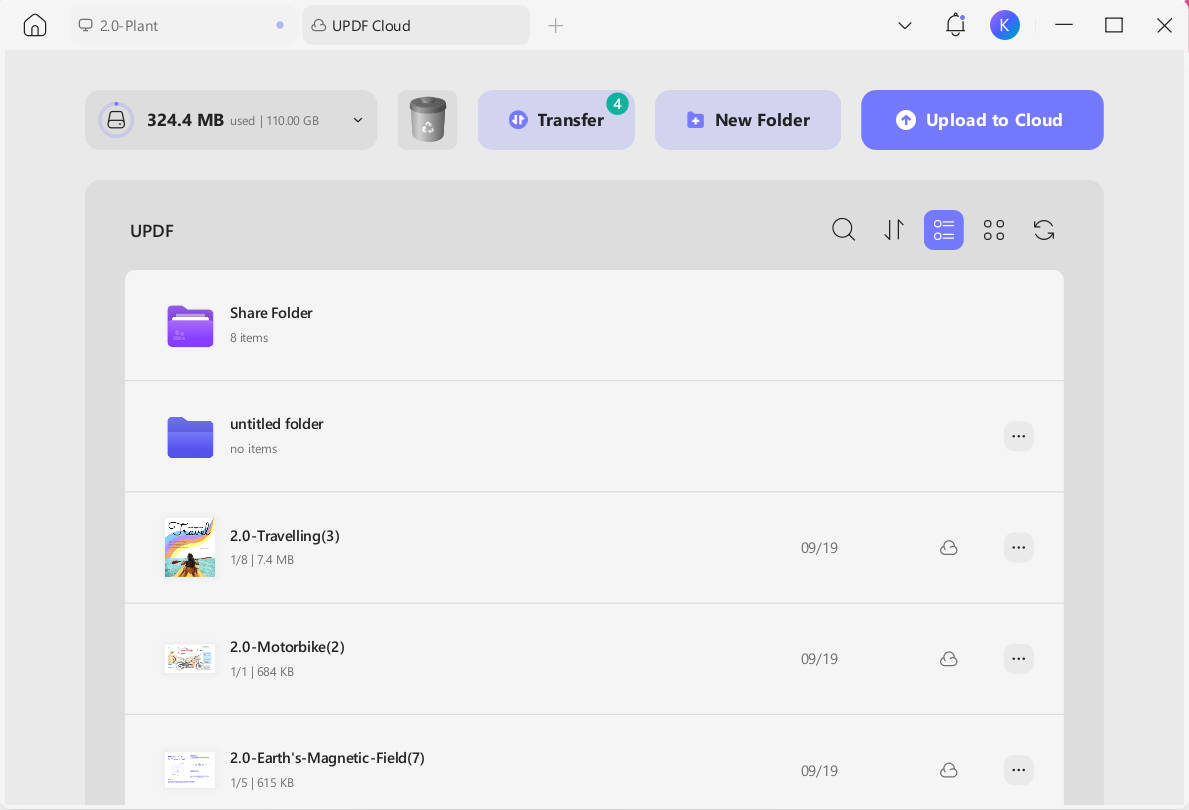Open the tab list chevron

point(904,25)
